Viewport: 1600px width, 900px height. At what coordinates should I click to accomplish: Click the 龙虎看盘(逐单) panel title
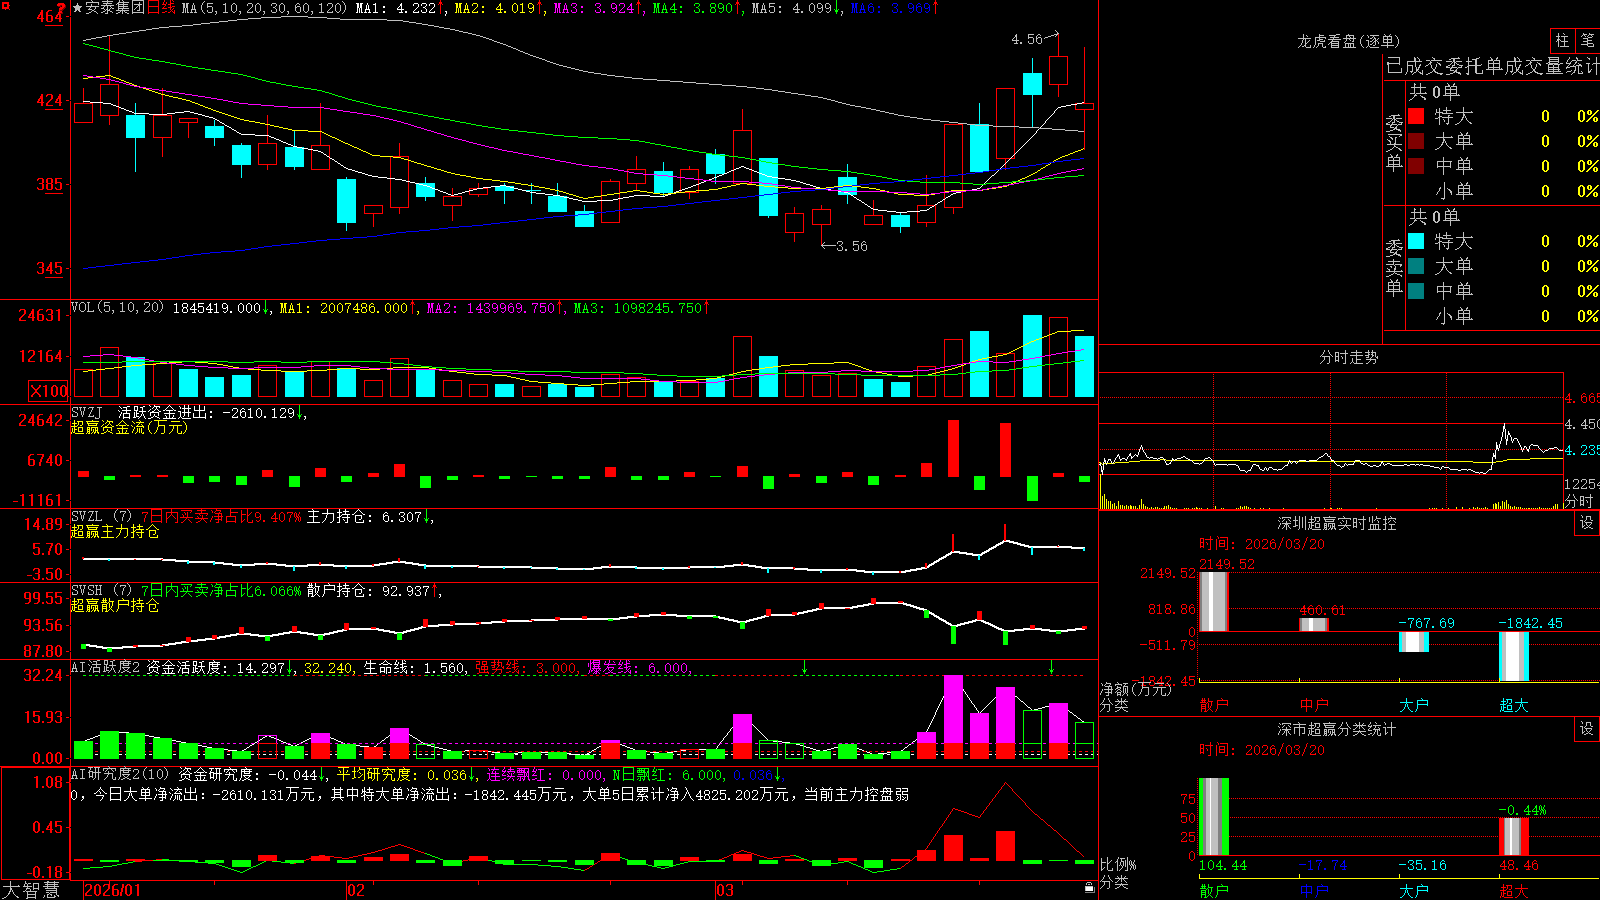pyautogui.click(x=1348, y=41)
